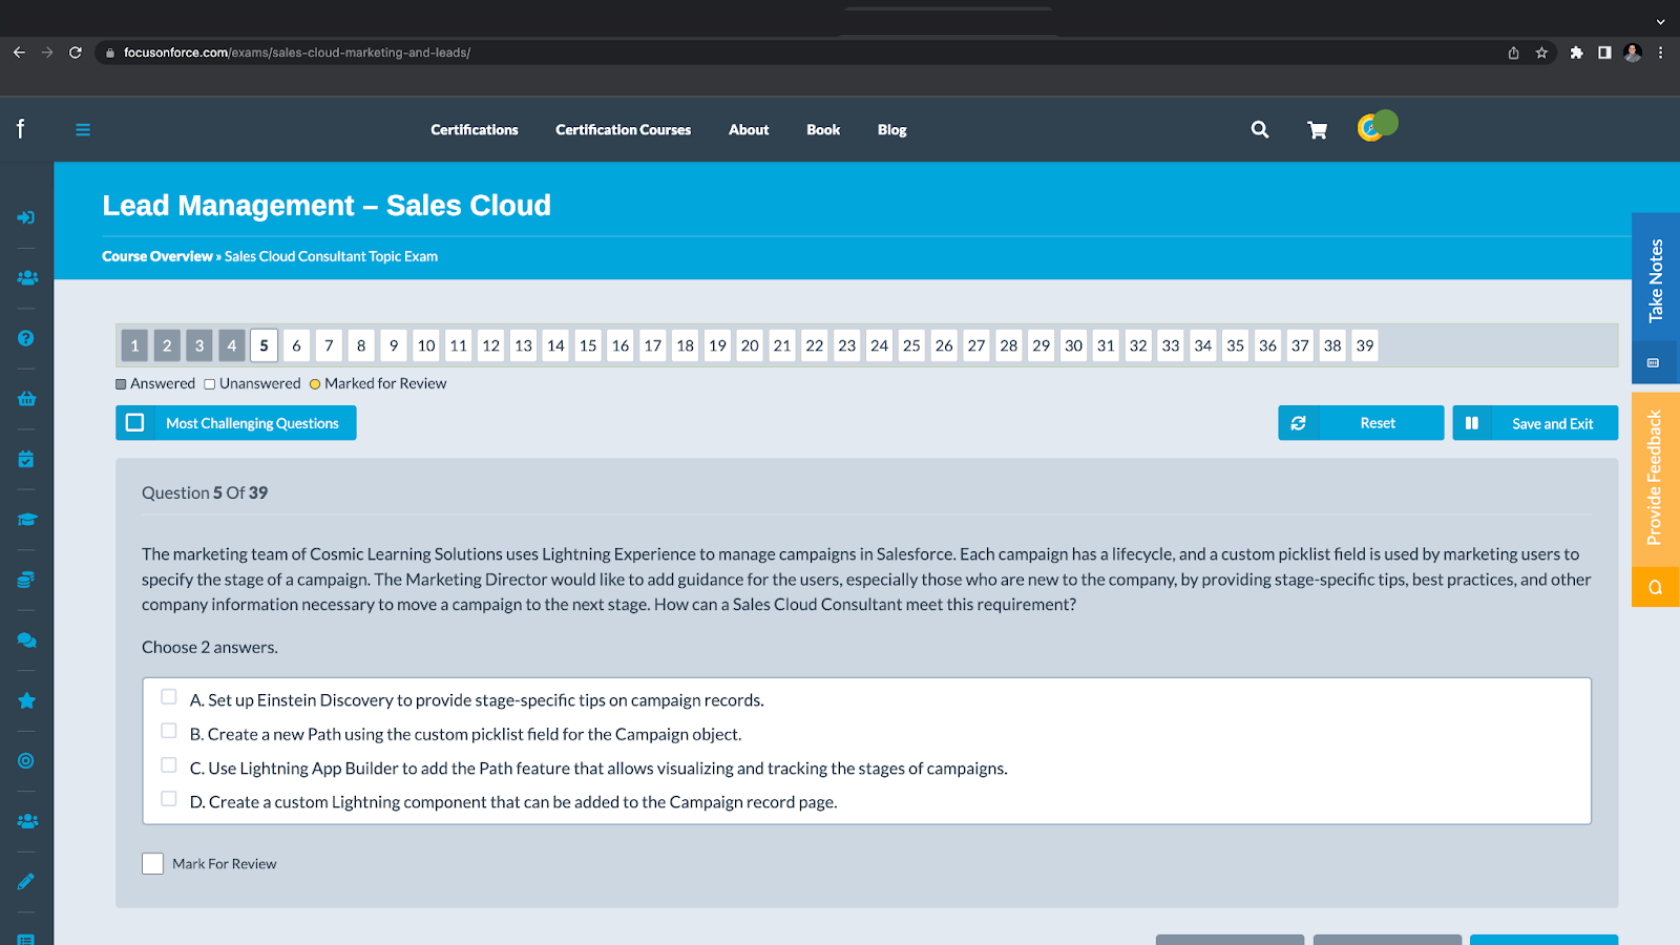Jump to question 10
Image resolution: width=1680 pixels, height=945 pixels.
[x=426, y=346]
